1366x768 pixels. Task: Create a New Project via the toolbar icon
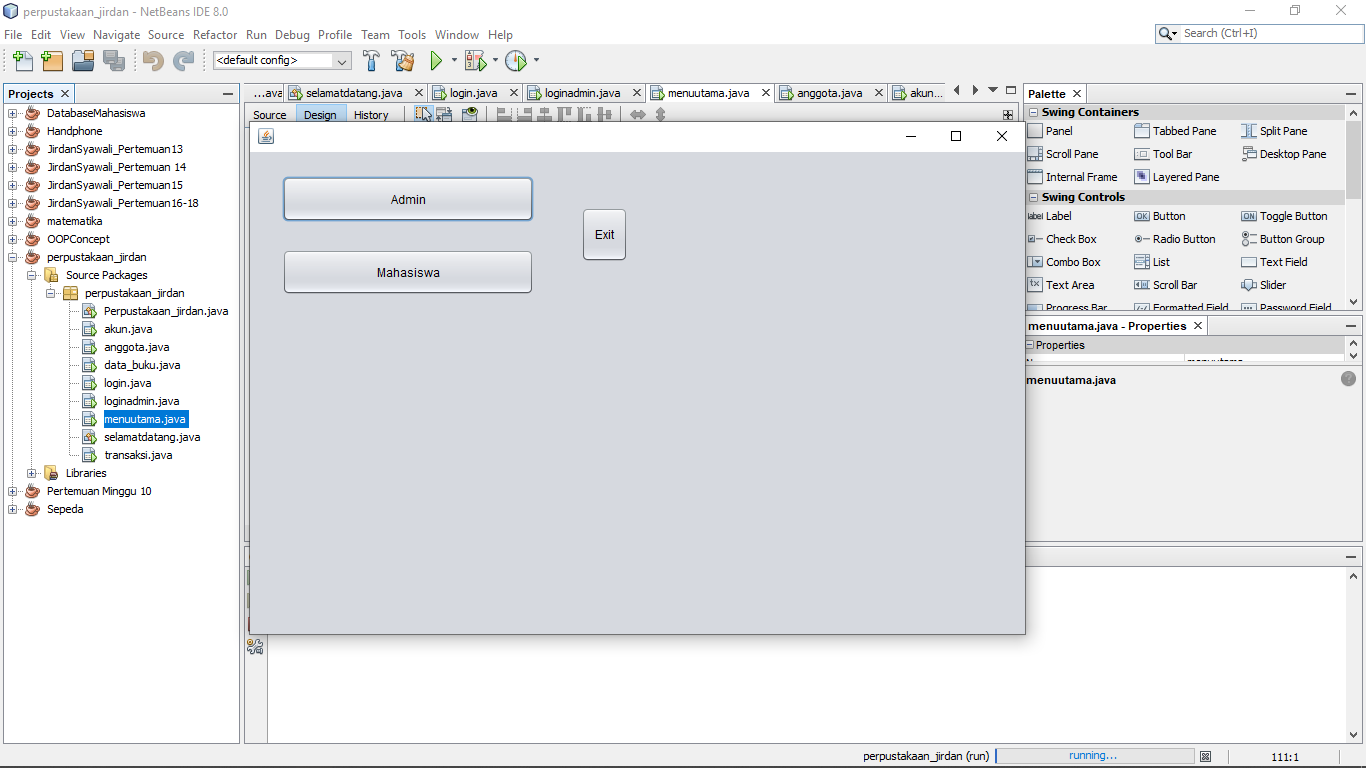(x=52, y=60)
